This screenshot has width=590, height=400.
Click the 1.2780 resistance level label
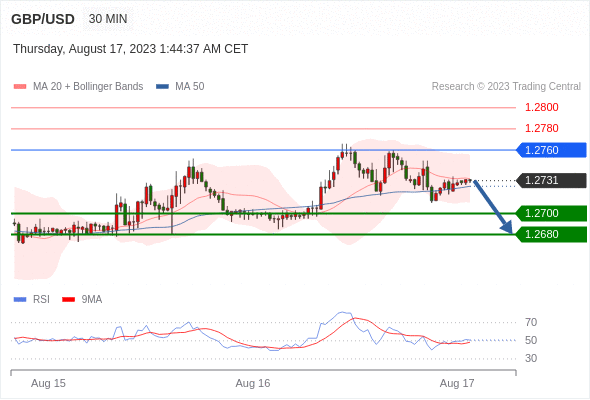tap(541, 128)
